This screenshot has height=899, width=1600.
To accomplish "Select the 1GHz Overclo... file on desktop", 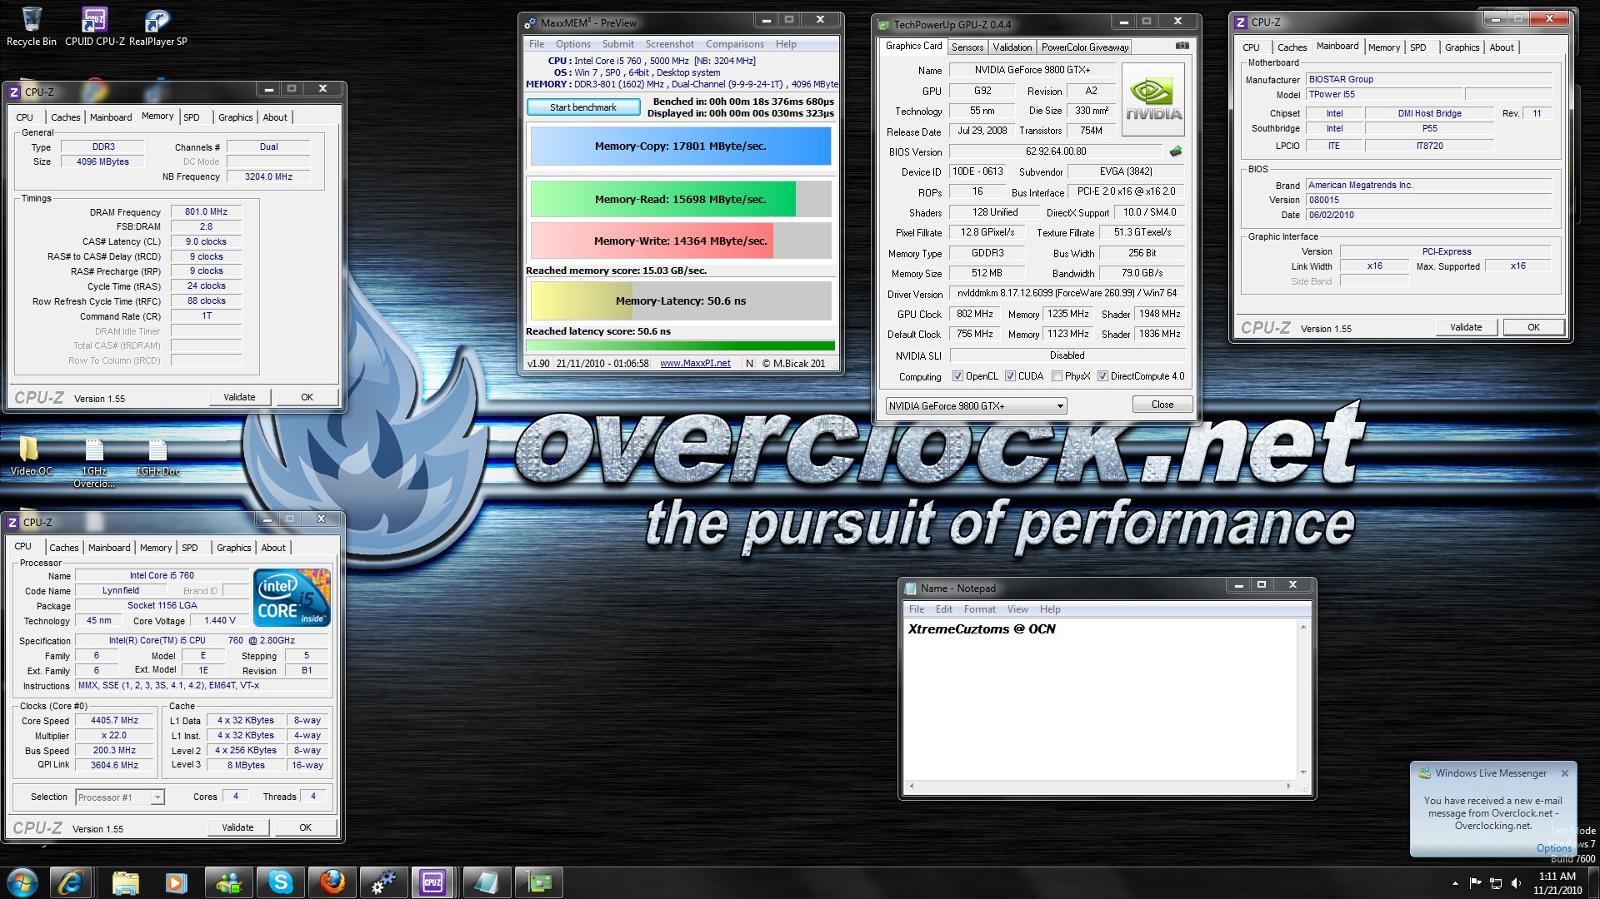I will 94,464.
